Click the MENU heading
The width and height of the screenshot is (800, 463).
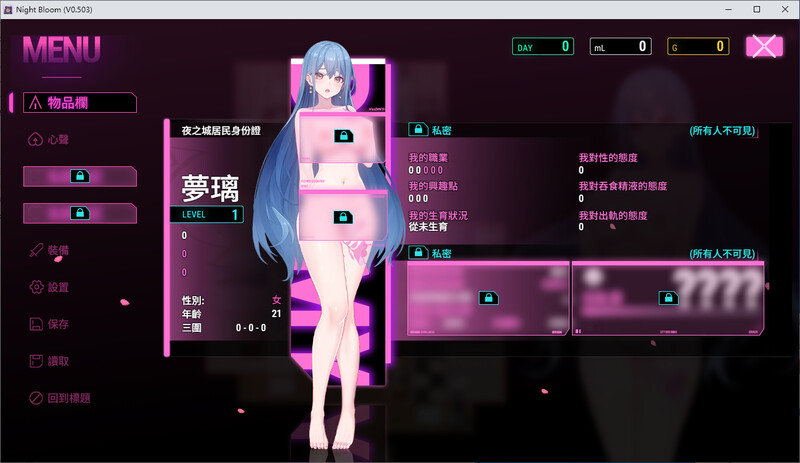tap(61, 50)
